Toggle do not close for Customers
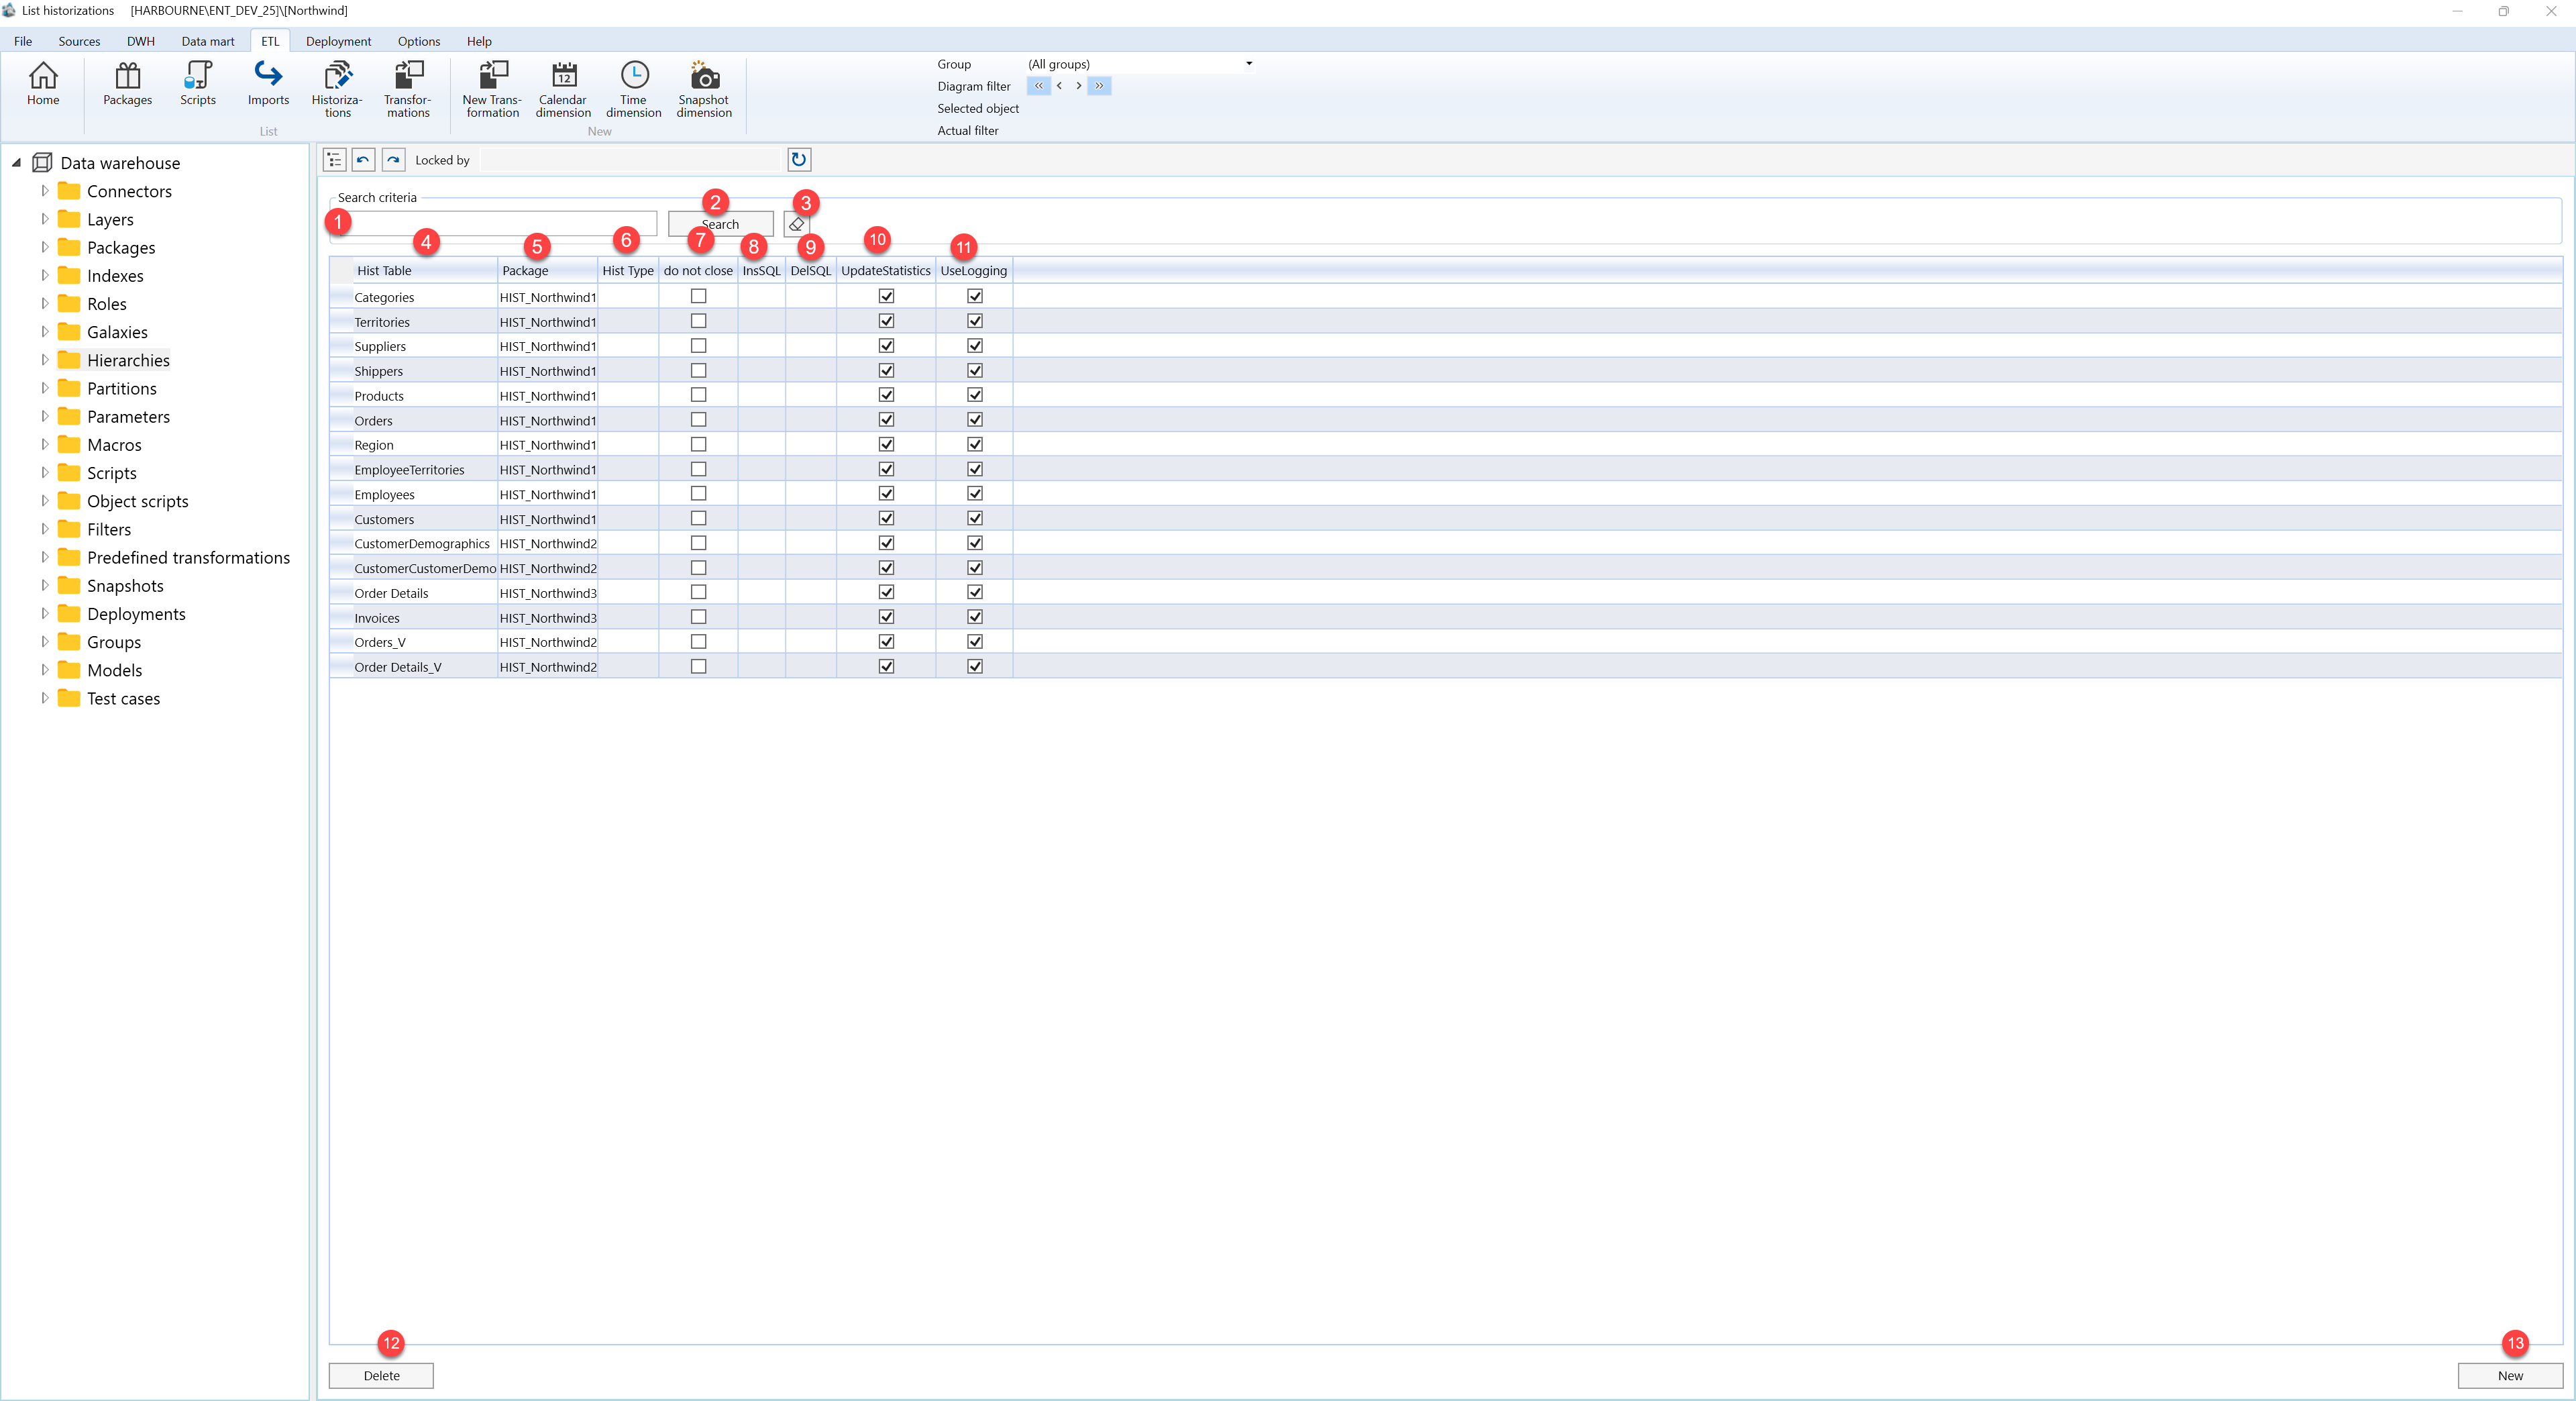Viewport: 2576px width, 1401px height. point(699,519)
